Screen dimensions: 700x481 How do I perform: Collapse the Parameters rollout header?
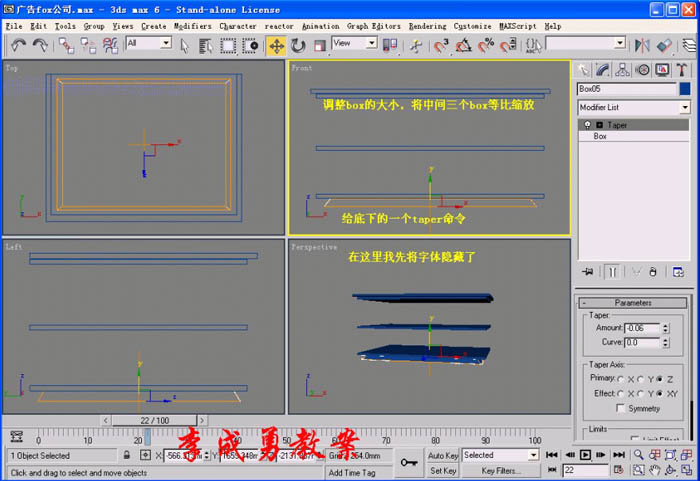click(x=633, y=303)
